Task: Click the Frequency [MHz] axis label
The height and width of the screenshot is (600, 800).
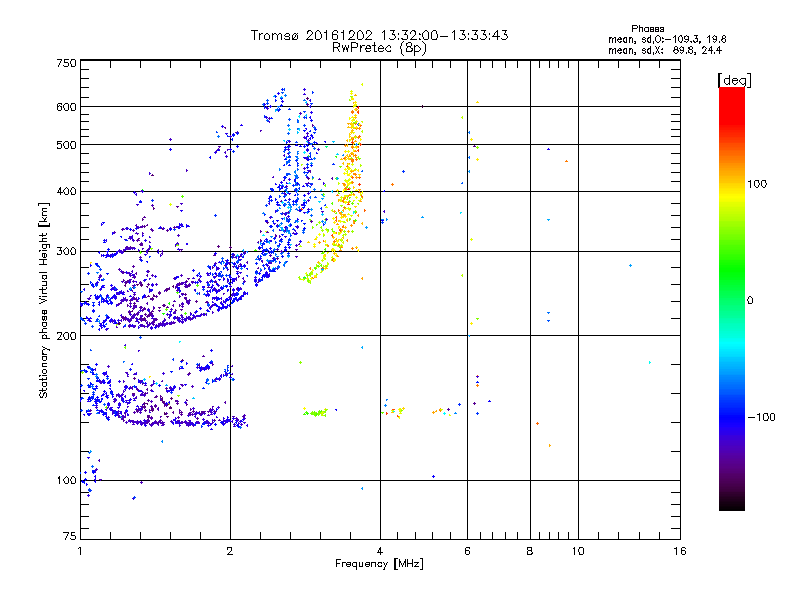Action: 379,564
